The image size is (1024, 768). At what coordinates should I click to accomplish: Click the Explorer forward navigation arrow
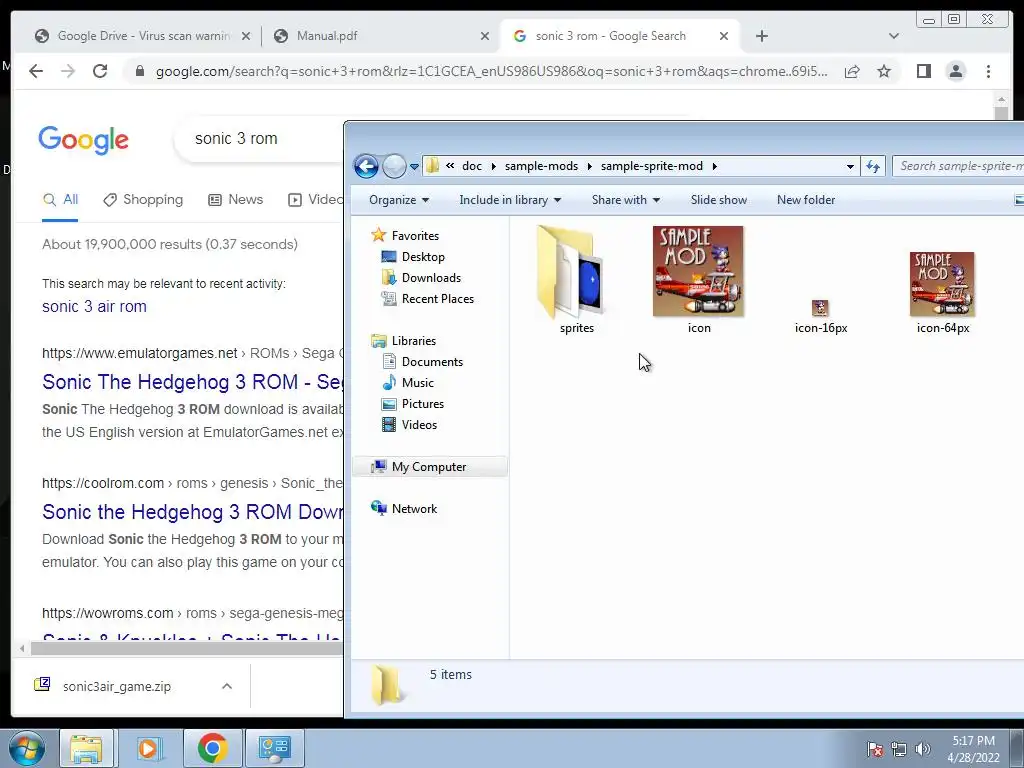[394, 167]
